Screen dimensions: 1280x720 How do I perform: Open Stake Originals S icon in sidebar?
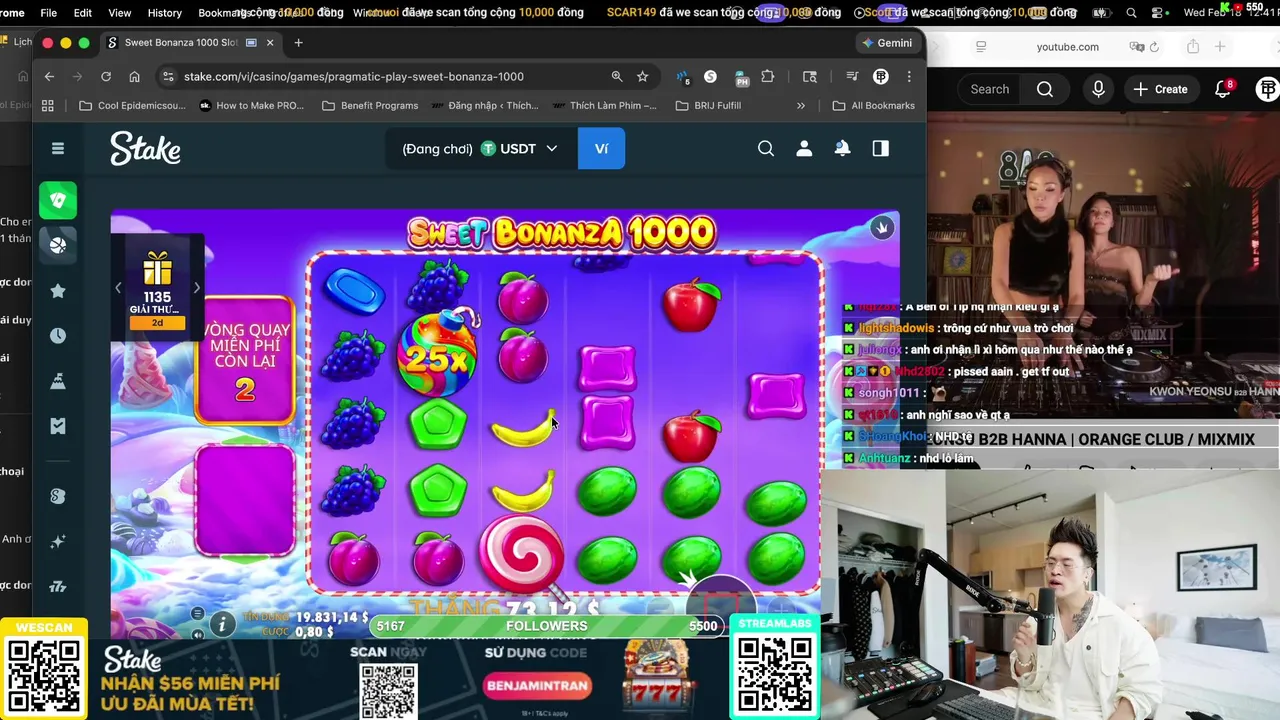click(58, 496)
